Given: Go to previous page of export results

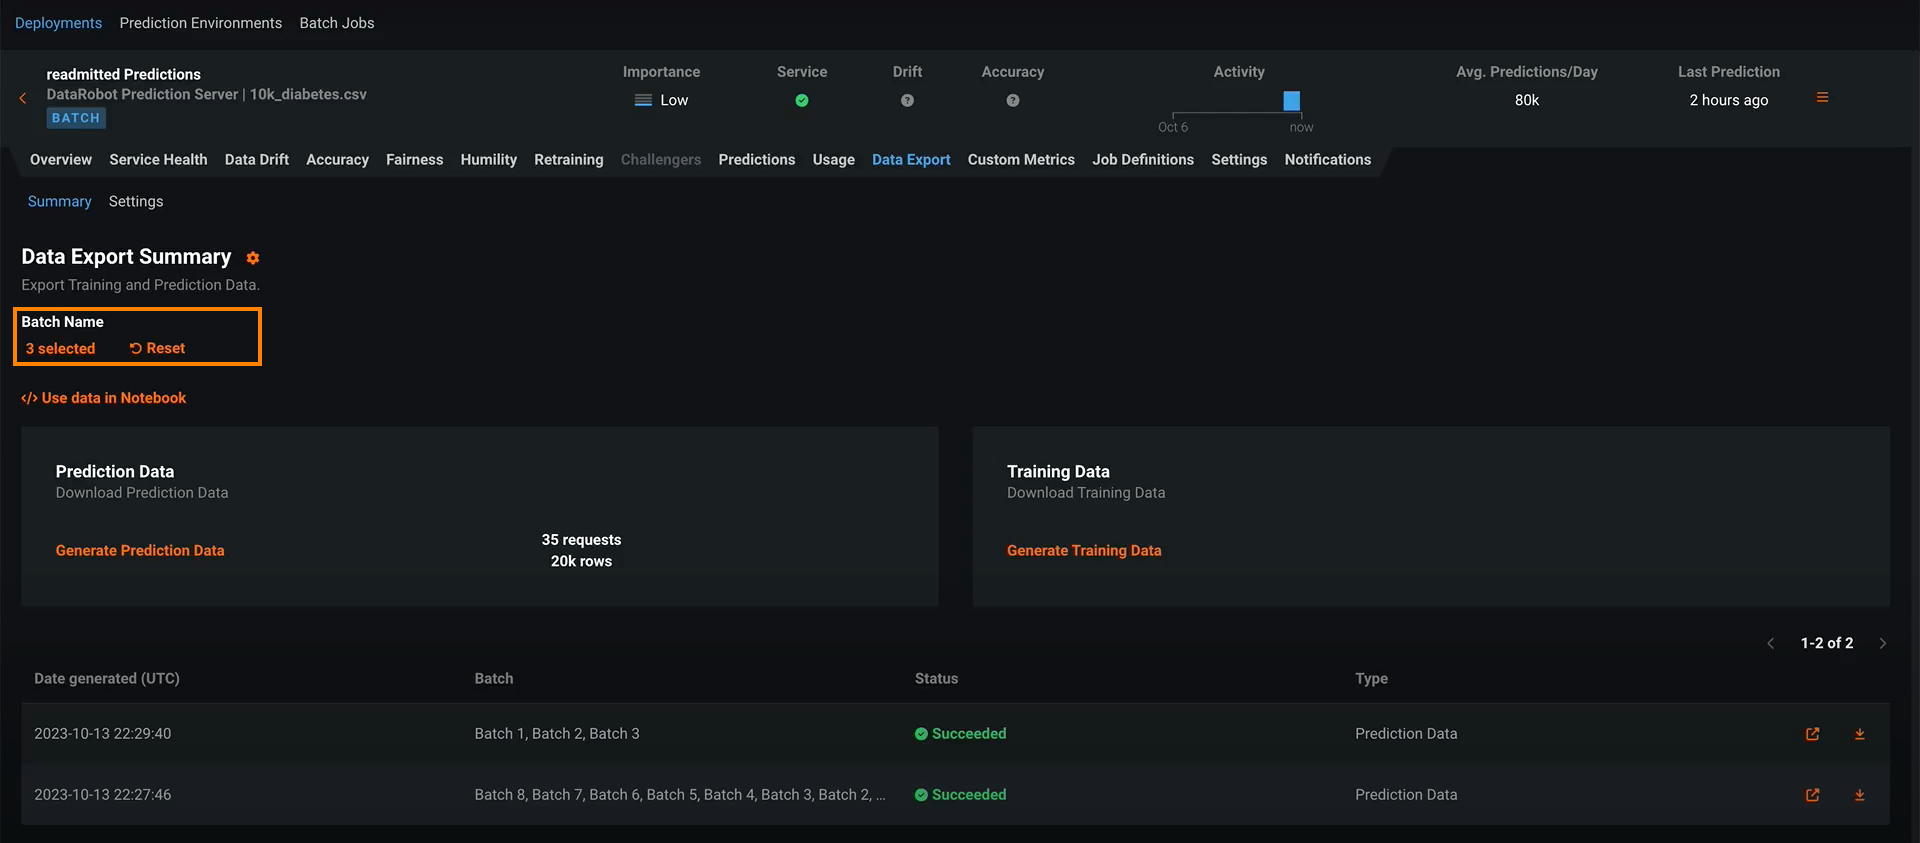Looking at the screenshot, I should click(x=1770, y=644).
